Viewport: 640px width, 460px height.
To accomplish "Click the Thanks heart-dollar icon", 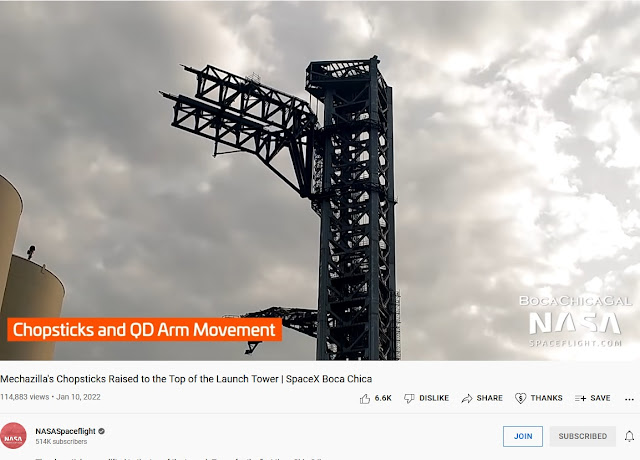I will (520, 398).
